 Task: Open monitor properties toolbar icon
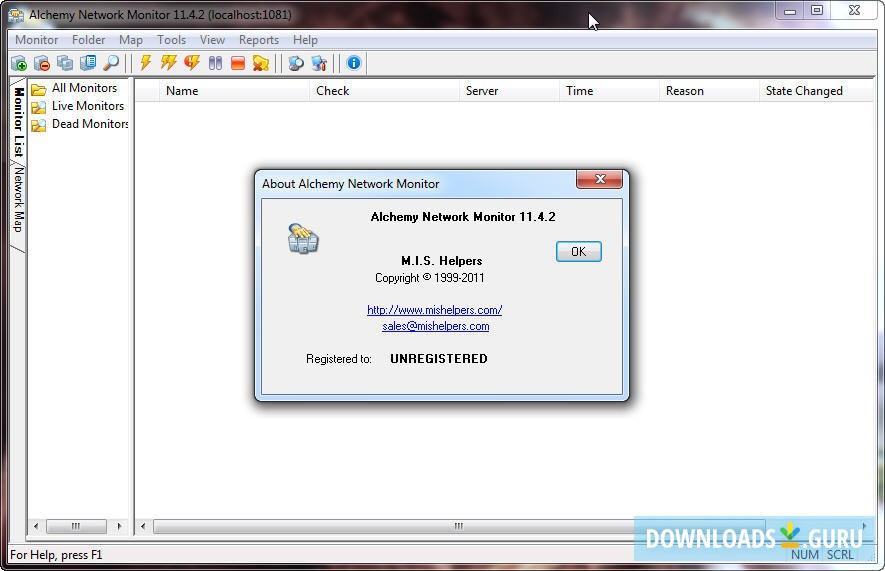click(x=88, y=63)
